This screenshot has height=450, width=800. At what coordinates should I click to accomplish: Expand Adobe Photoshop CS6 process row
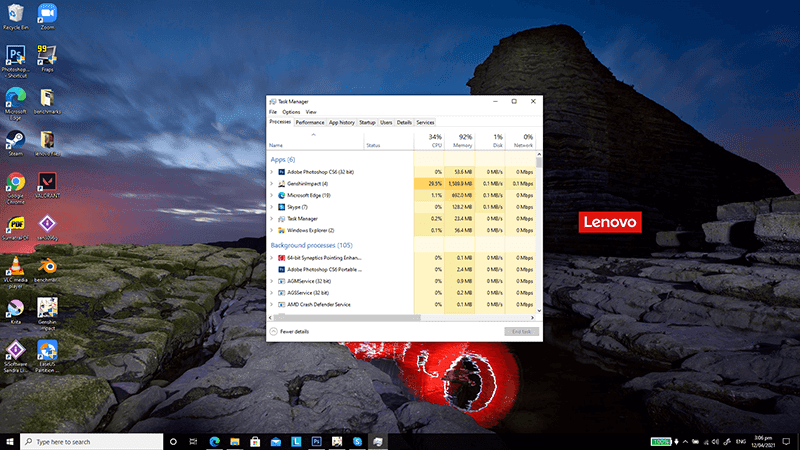point(271,172)
